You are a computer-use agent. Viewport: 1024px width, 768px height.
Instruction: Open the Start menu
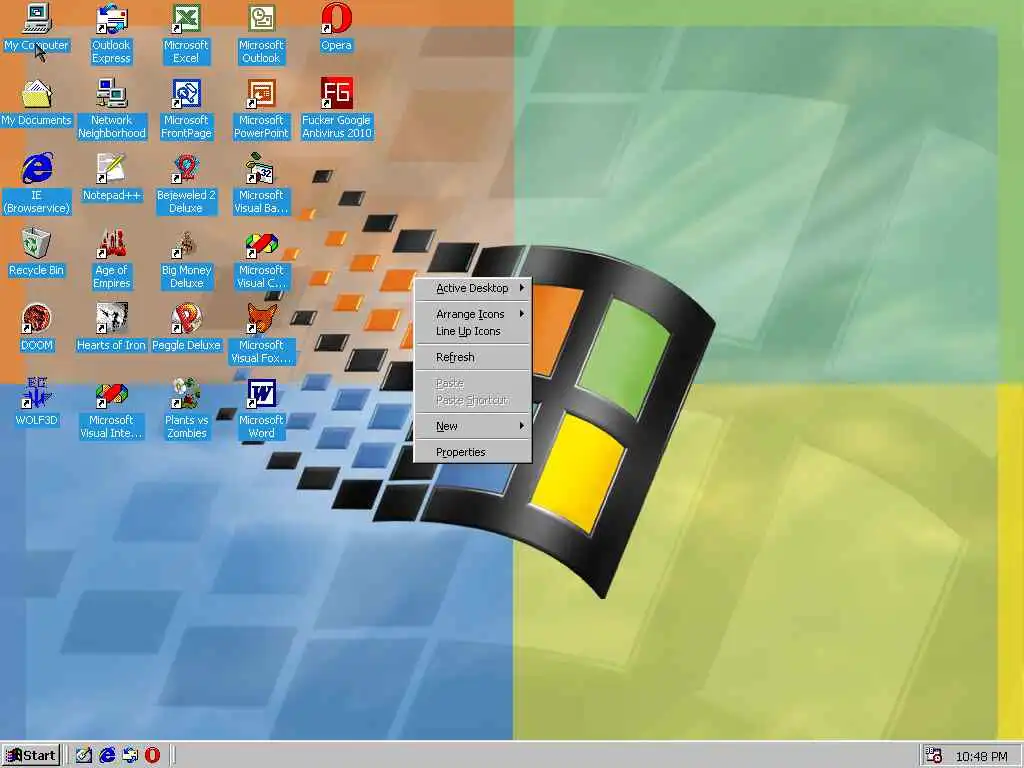[x=31, y=756]
